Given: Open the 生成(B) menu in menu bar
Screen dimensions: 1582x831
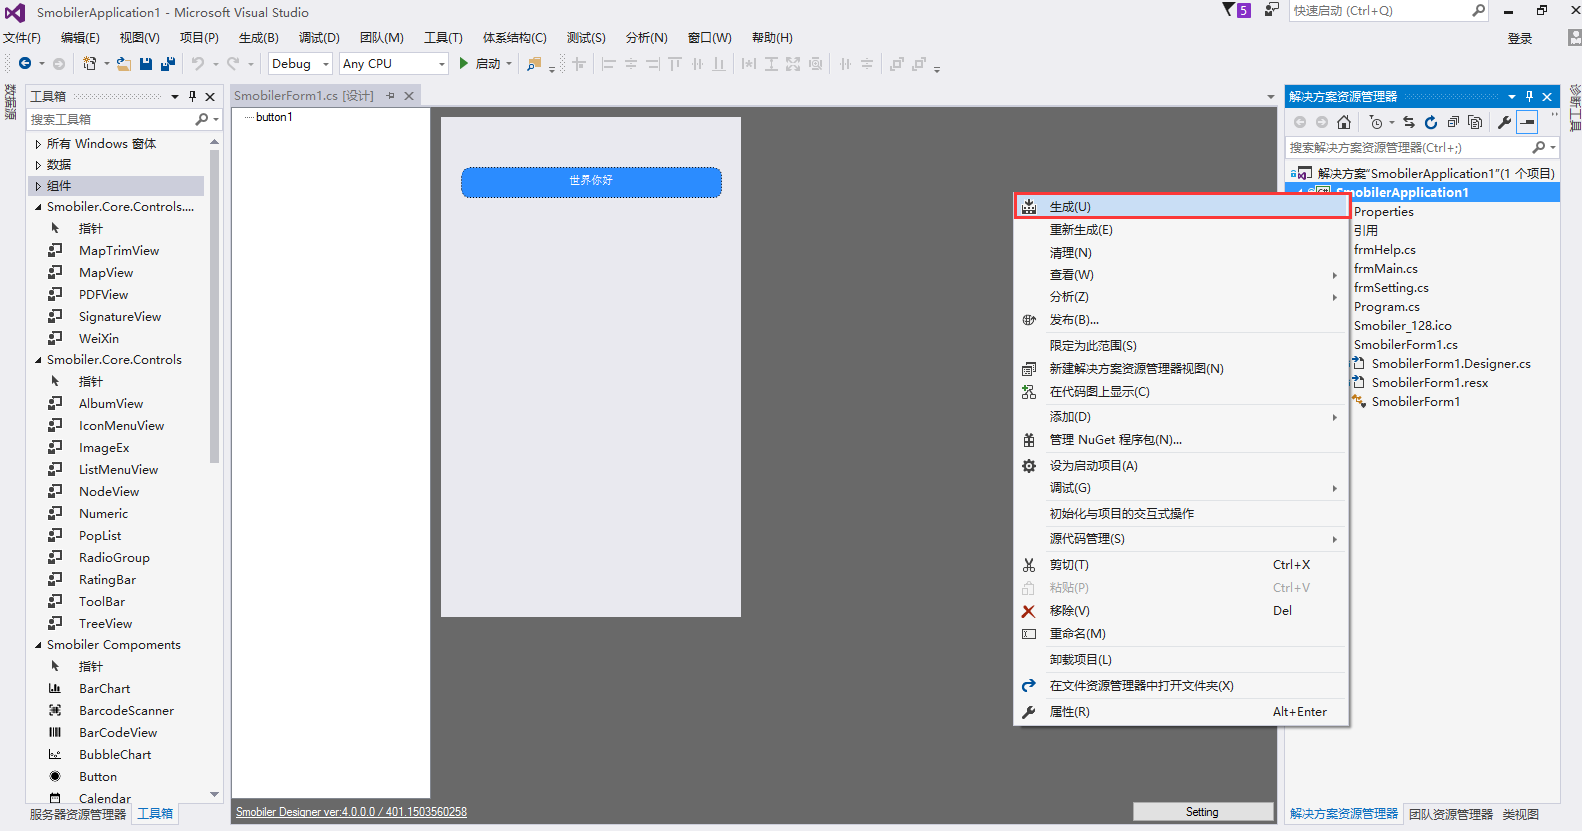Looking at the screenshot, I should coord(259,38).
